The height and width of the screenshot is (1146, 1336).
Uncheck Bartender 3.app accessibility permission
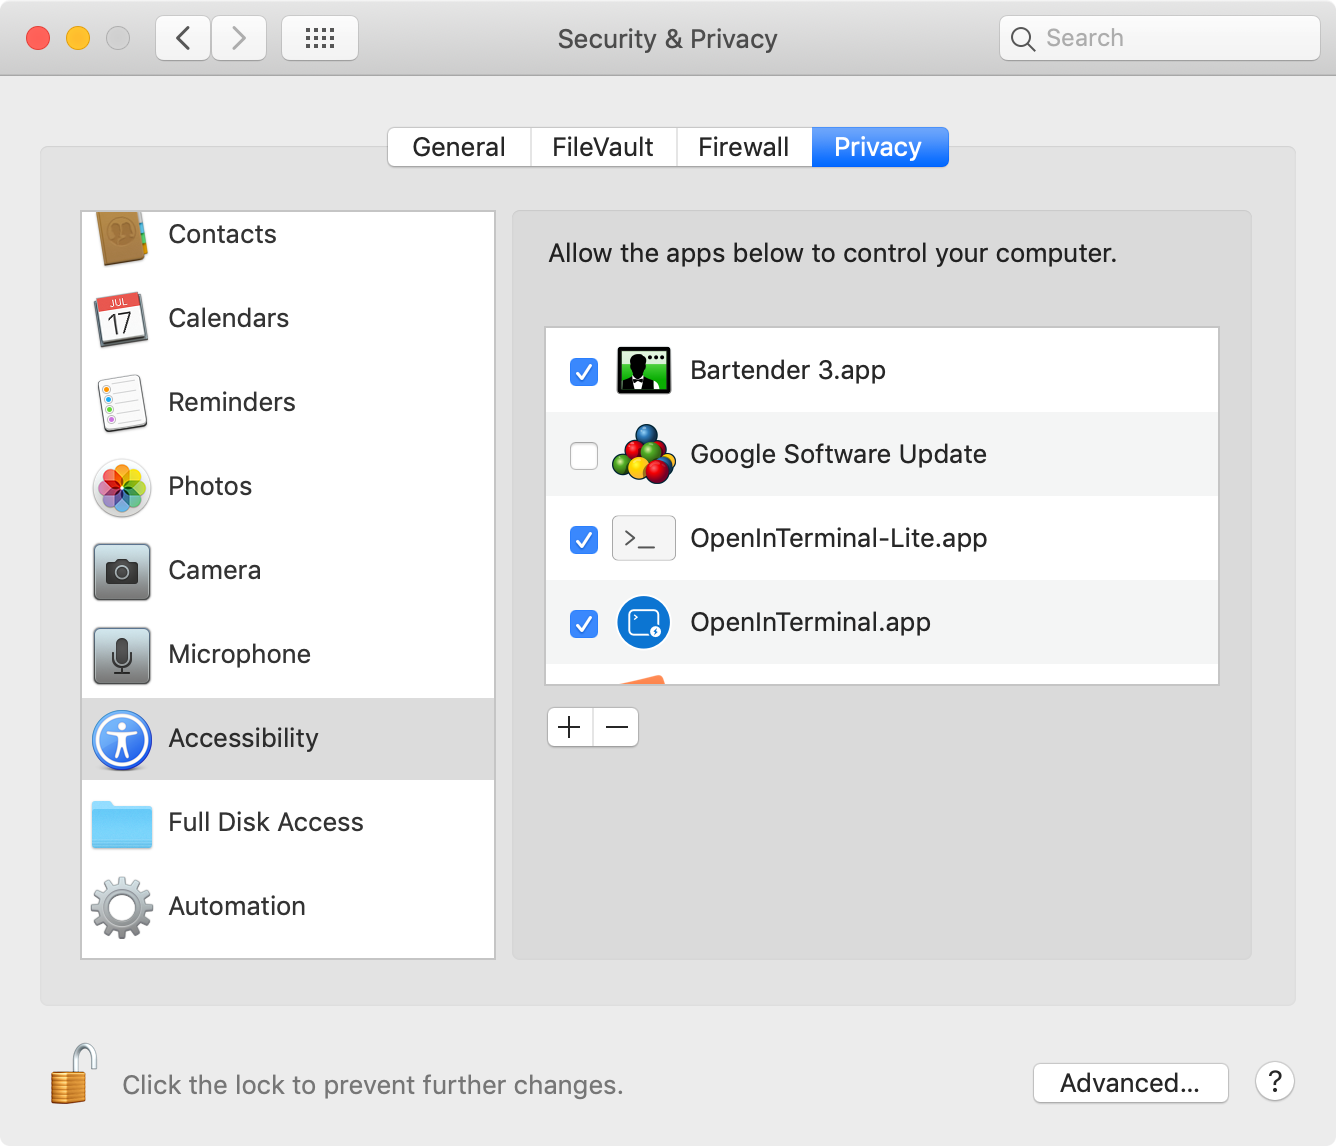click(x=583, y=371)
